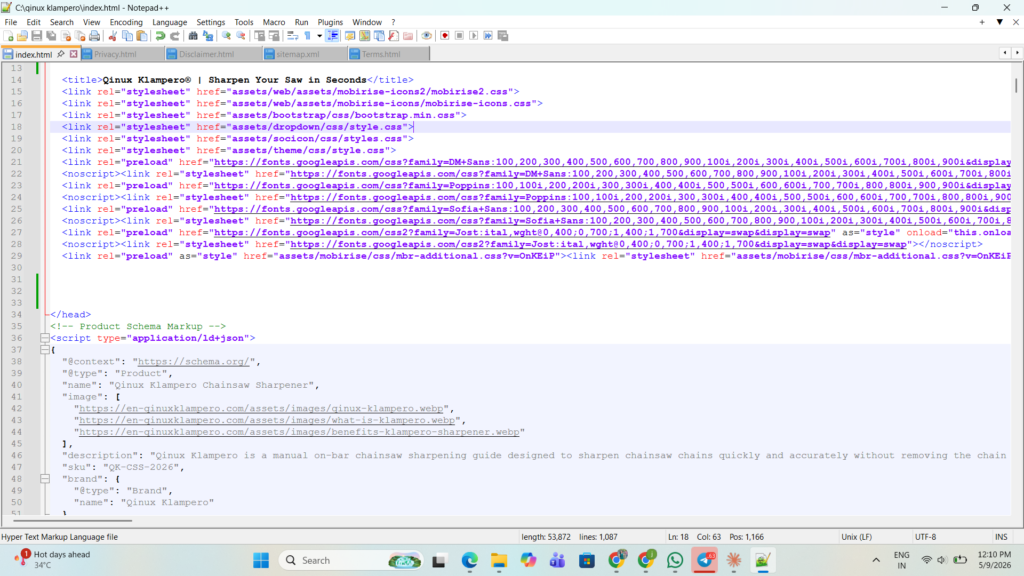This screenshot has height=576, width=1024.
Task: Start macro recording with red dot
Action: (x=445, y=36)
